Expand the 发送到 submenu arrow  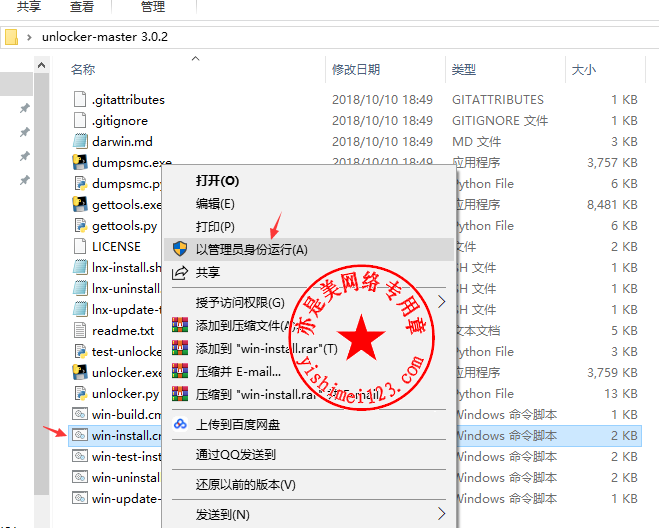point(441,514)
